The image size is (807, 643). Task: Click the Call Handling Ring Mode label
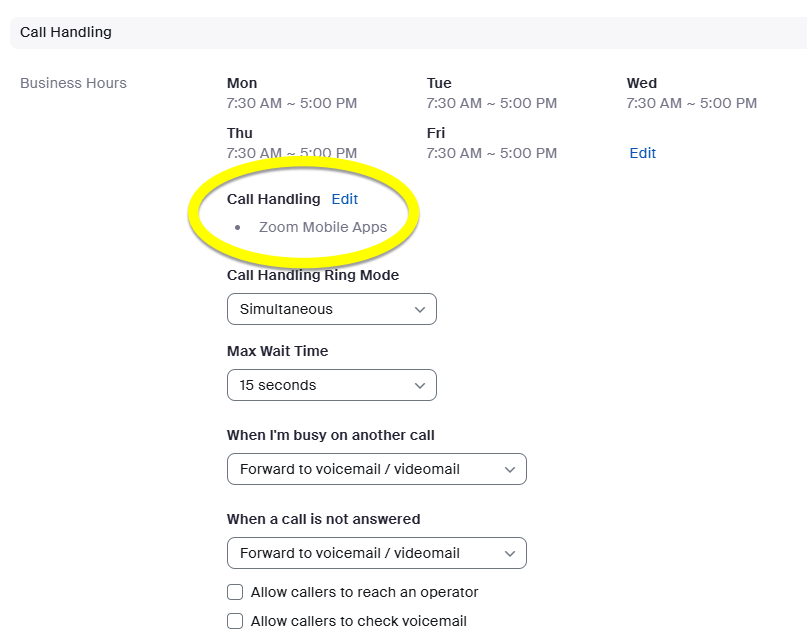312,275
